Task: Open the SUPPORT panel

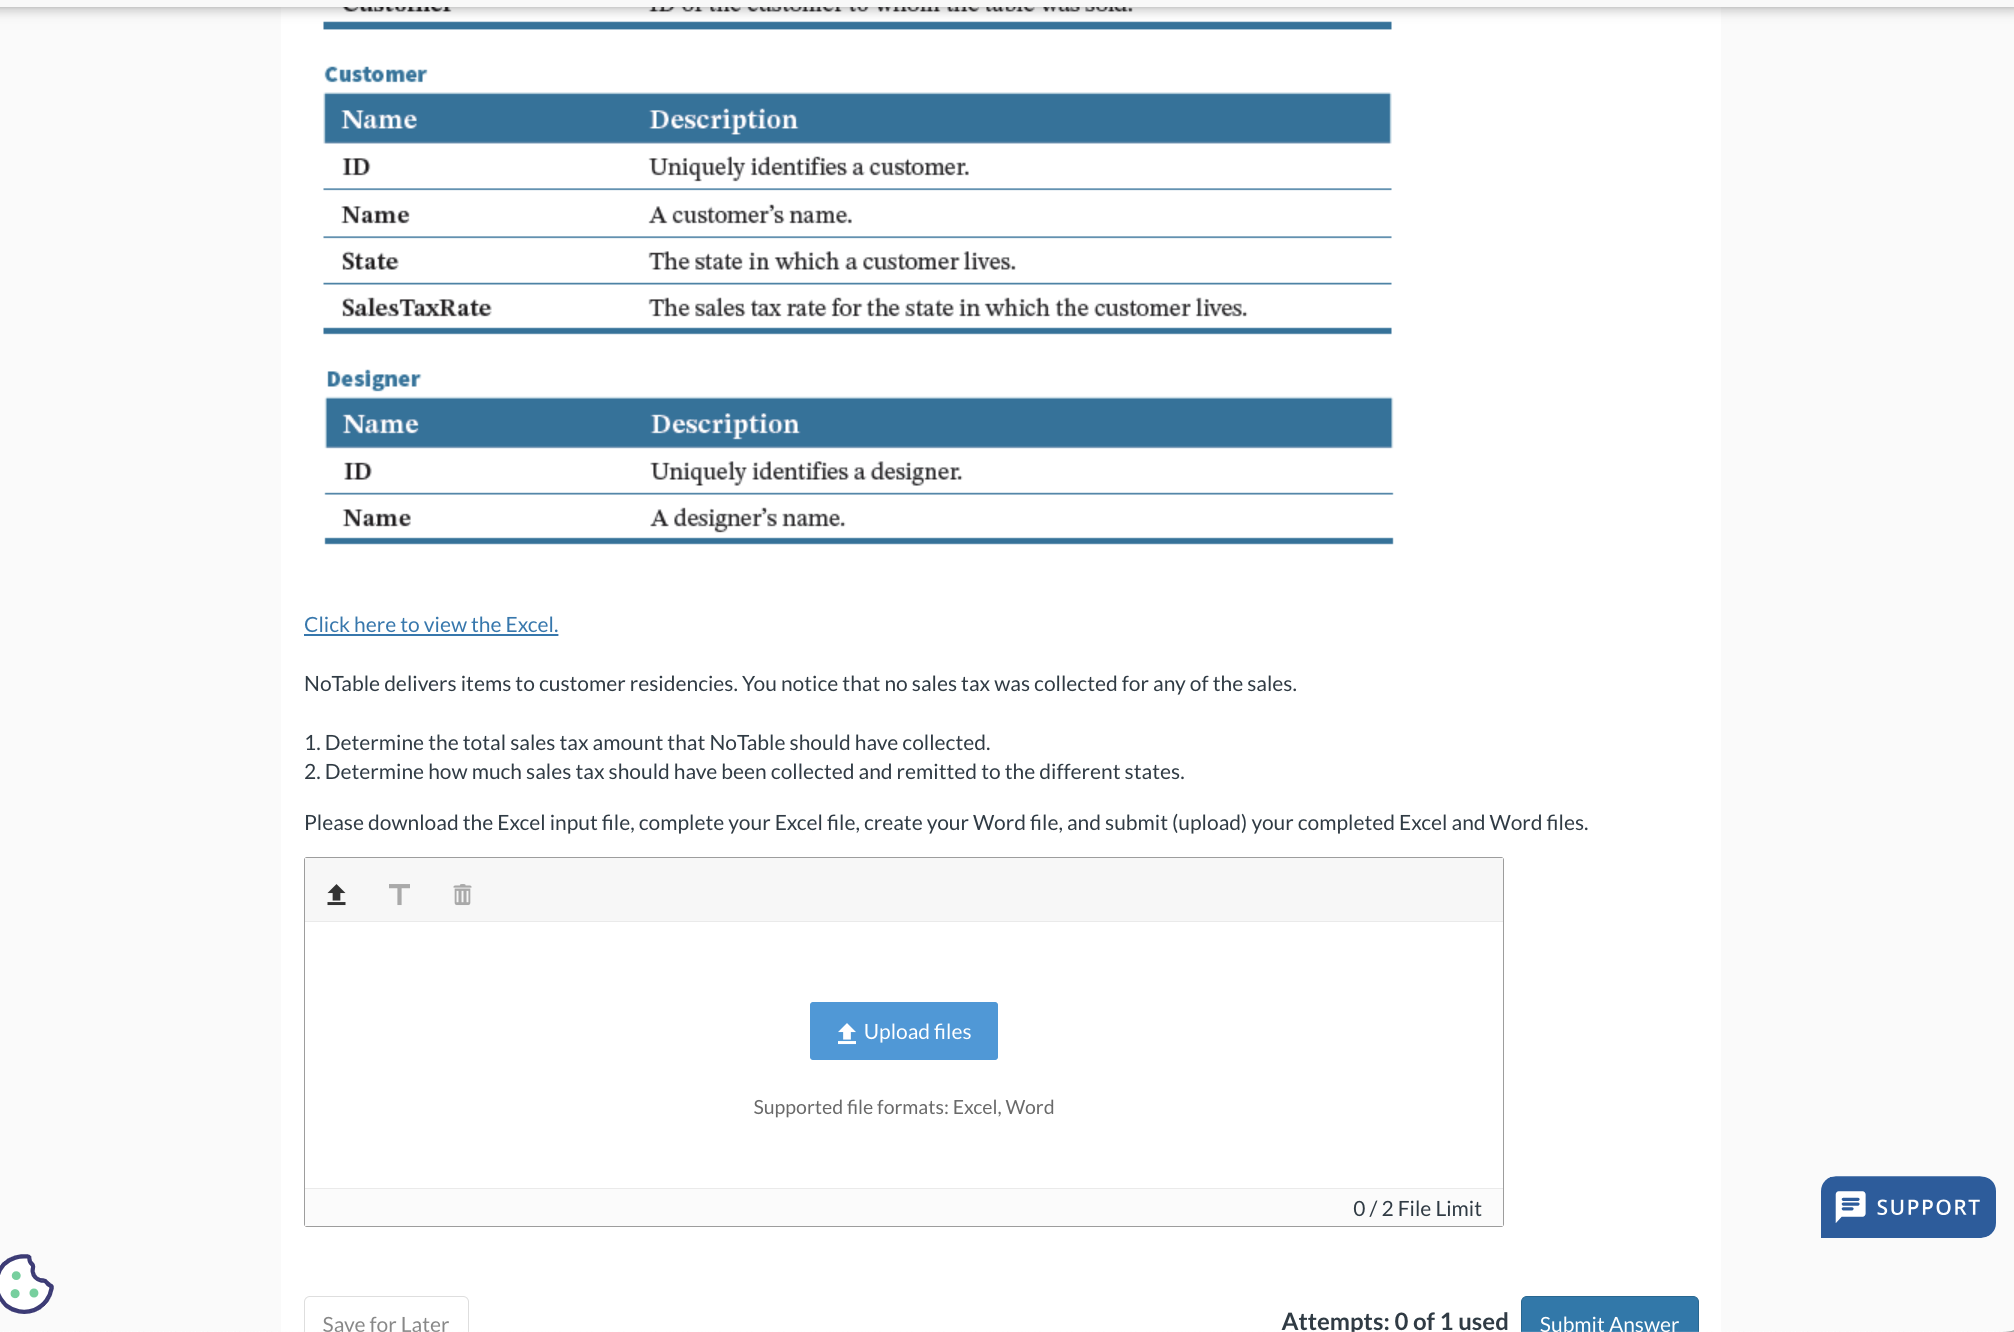Action: pyautogui.click(x=1906, y=1206)
